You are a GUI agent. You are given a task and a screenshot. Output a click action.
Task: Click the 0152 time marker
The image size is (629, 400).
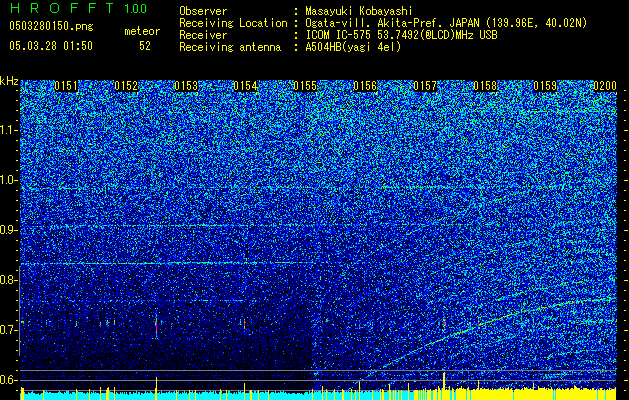[x=126, y=86]
